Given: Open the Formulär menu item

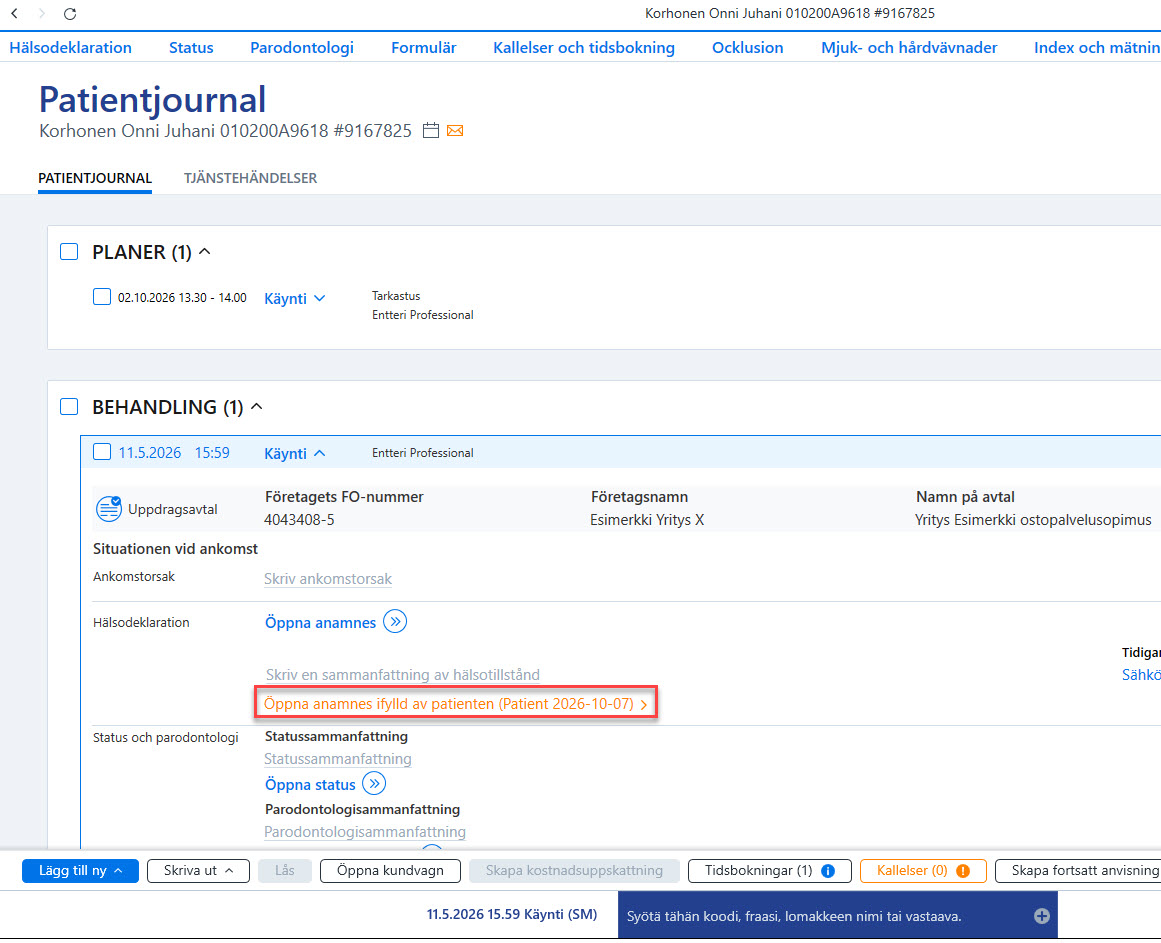Looking at the screenshot, I should tap(424, 47).
